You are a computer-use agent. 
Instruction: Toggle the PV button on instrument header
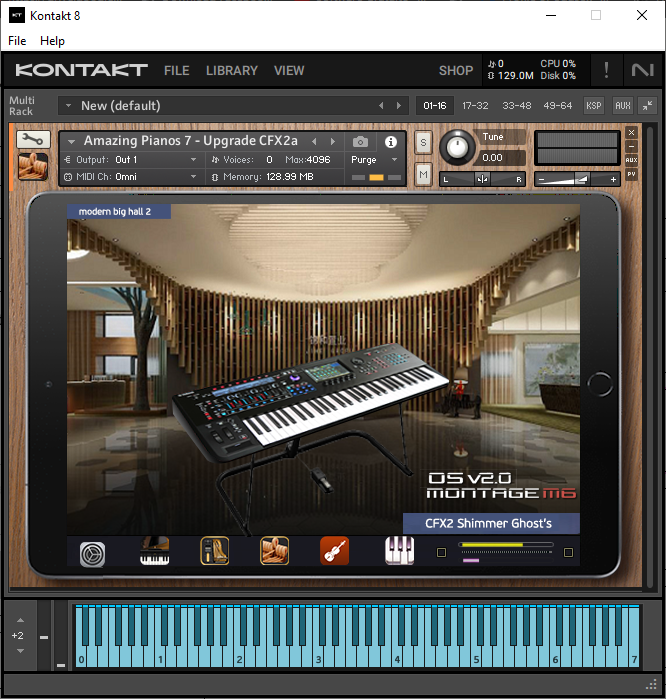[631, 173]
